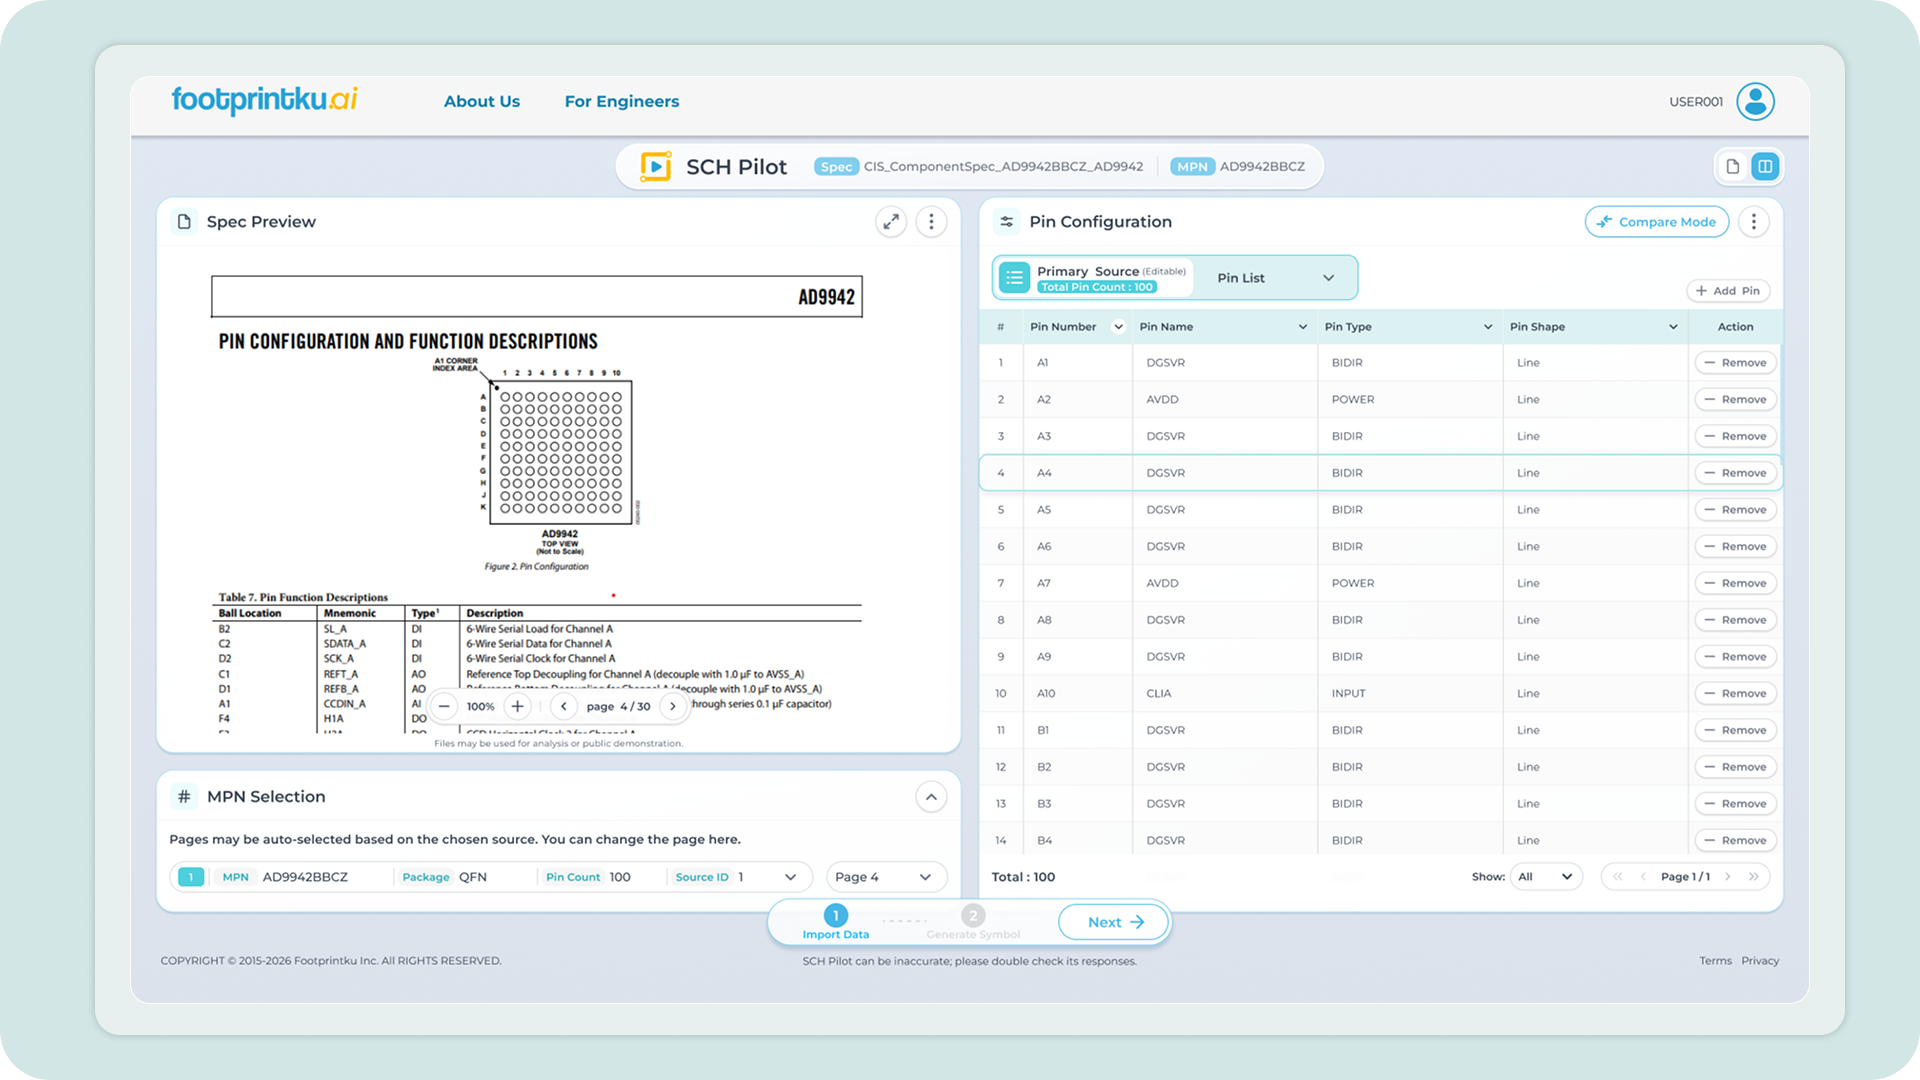Screen dimensions: 1920x1080
Task: Click the 100% zoom level value
Action: coord(481,707)
